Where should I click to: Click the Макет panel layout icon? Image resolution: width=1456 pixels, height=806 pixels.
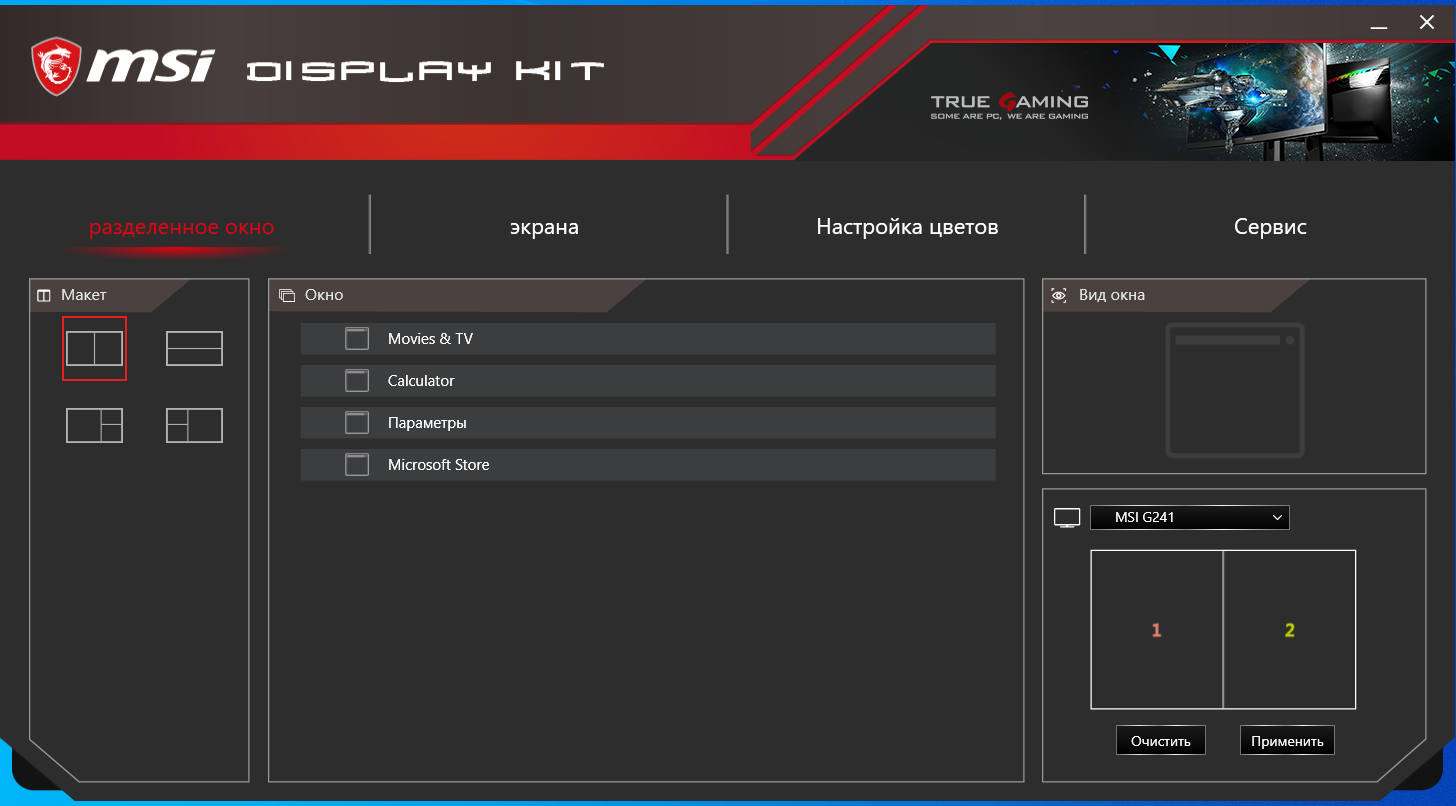(44, 296)
